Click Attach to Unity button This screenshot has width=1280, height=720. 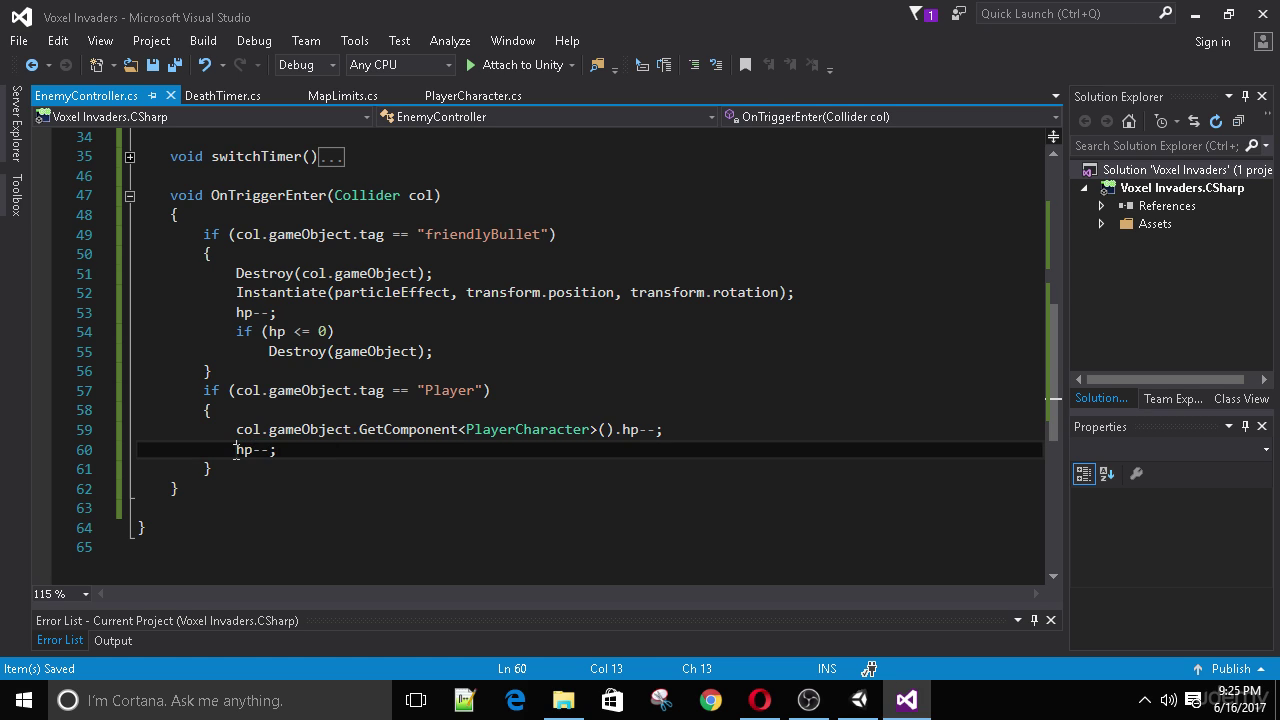coord(513,65)
